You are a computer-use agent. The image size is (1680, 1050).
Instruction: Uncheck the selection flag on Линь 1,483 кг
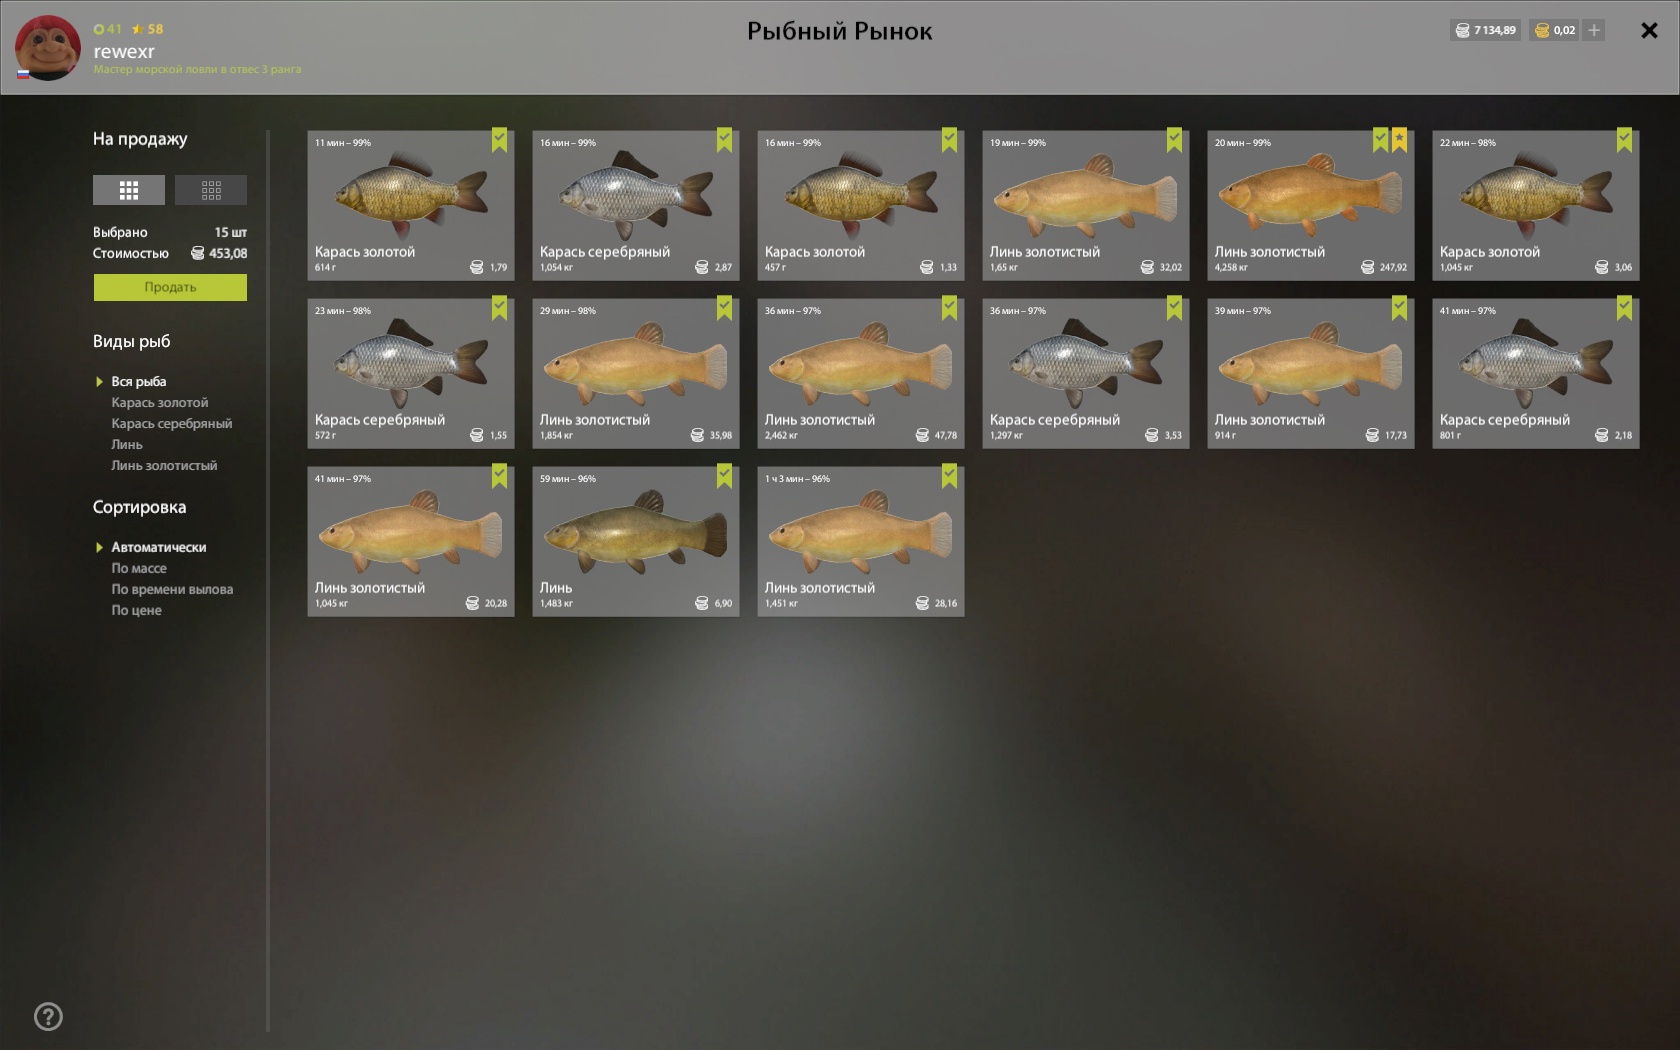[x=724, y=476]
